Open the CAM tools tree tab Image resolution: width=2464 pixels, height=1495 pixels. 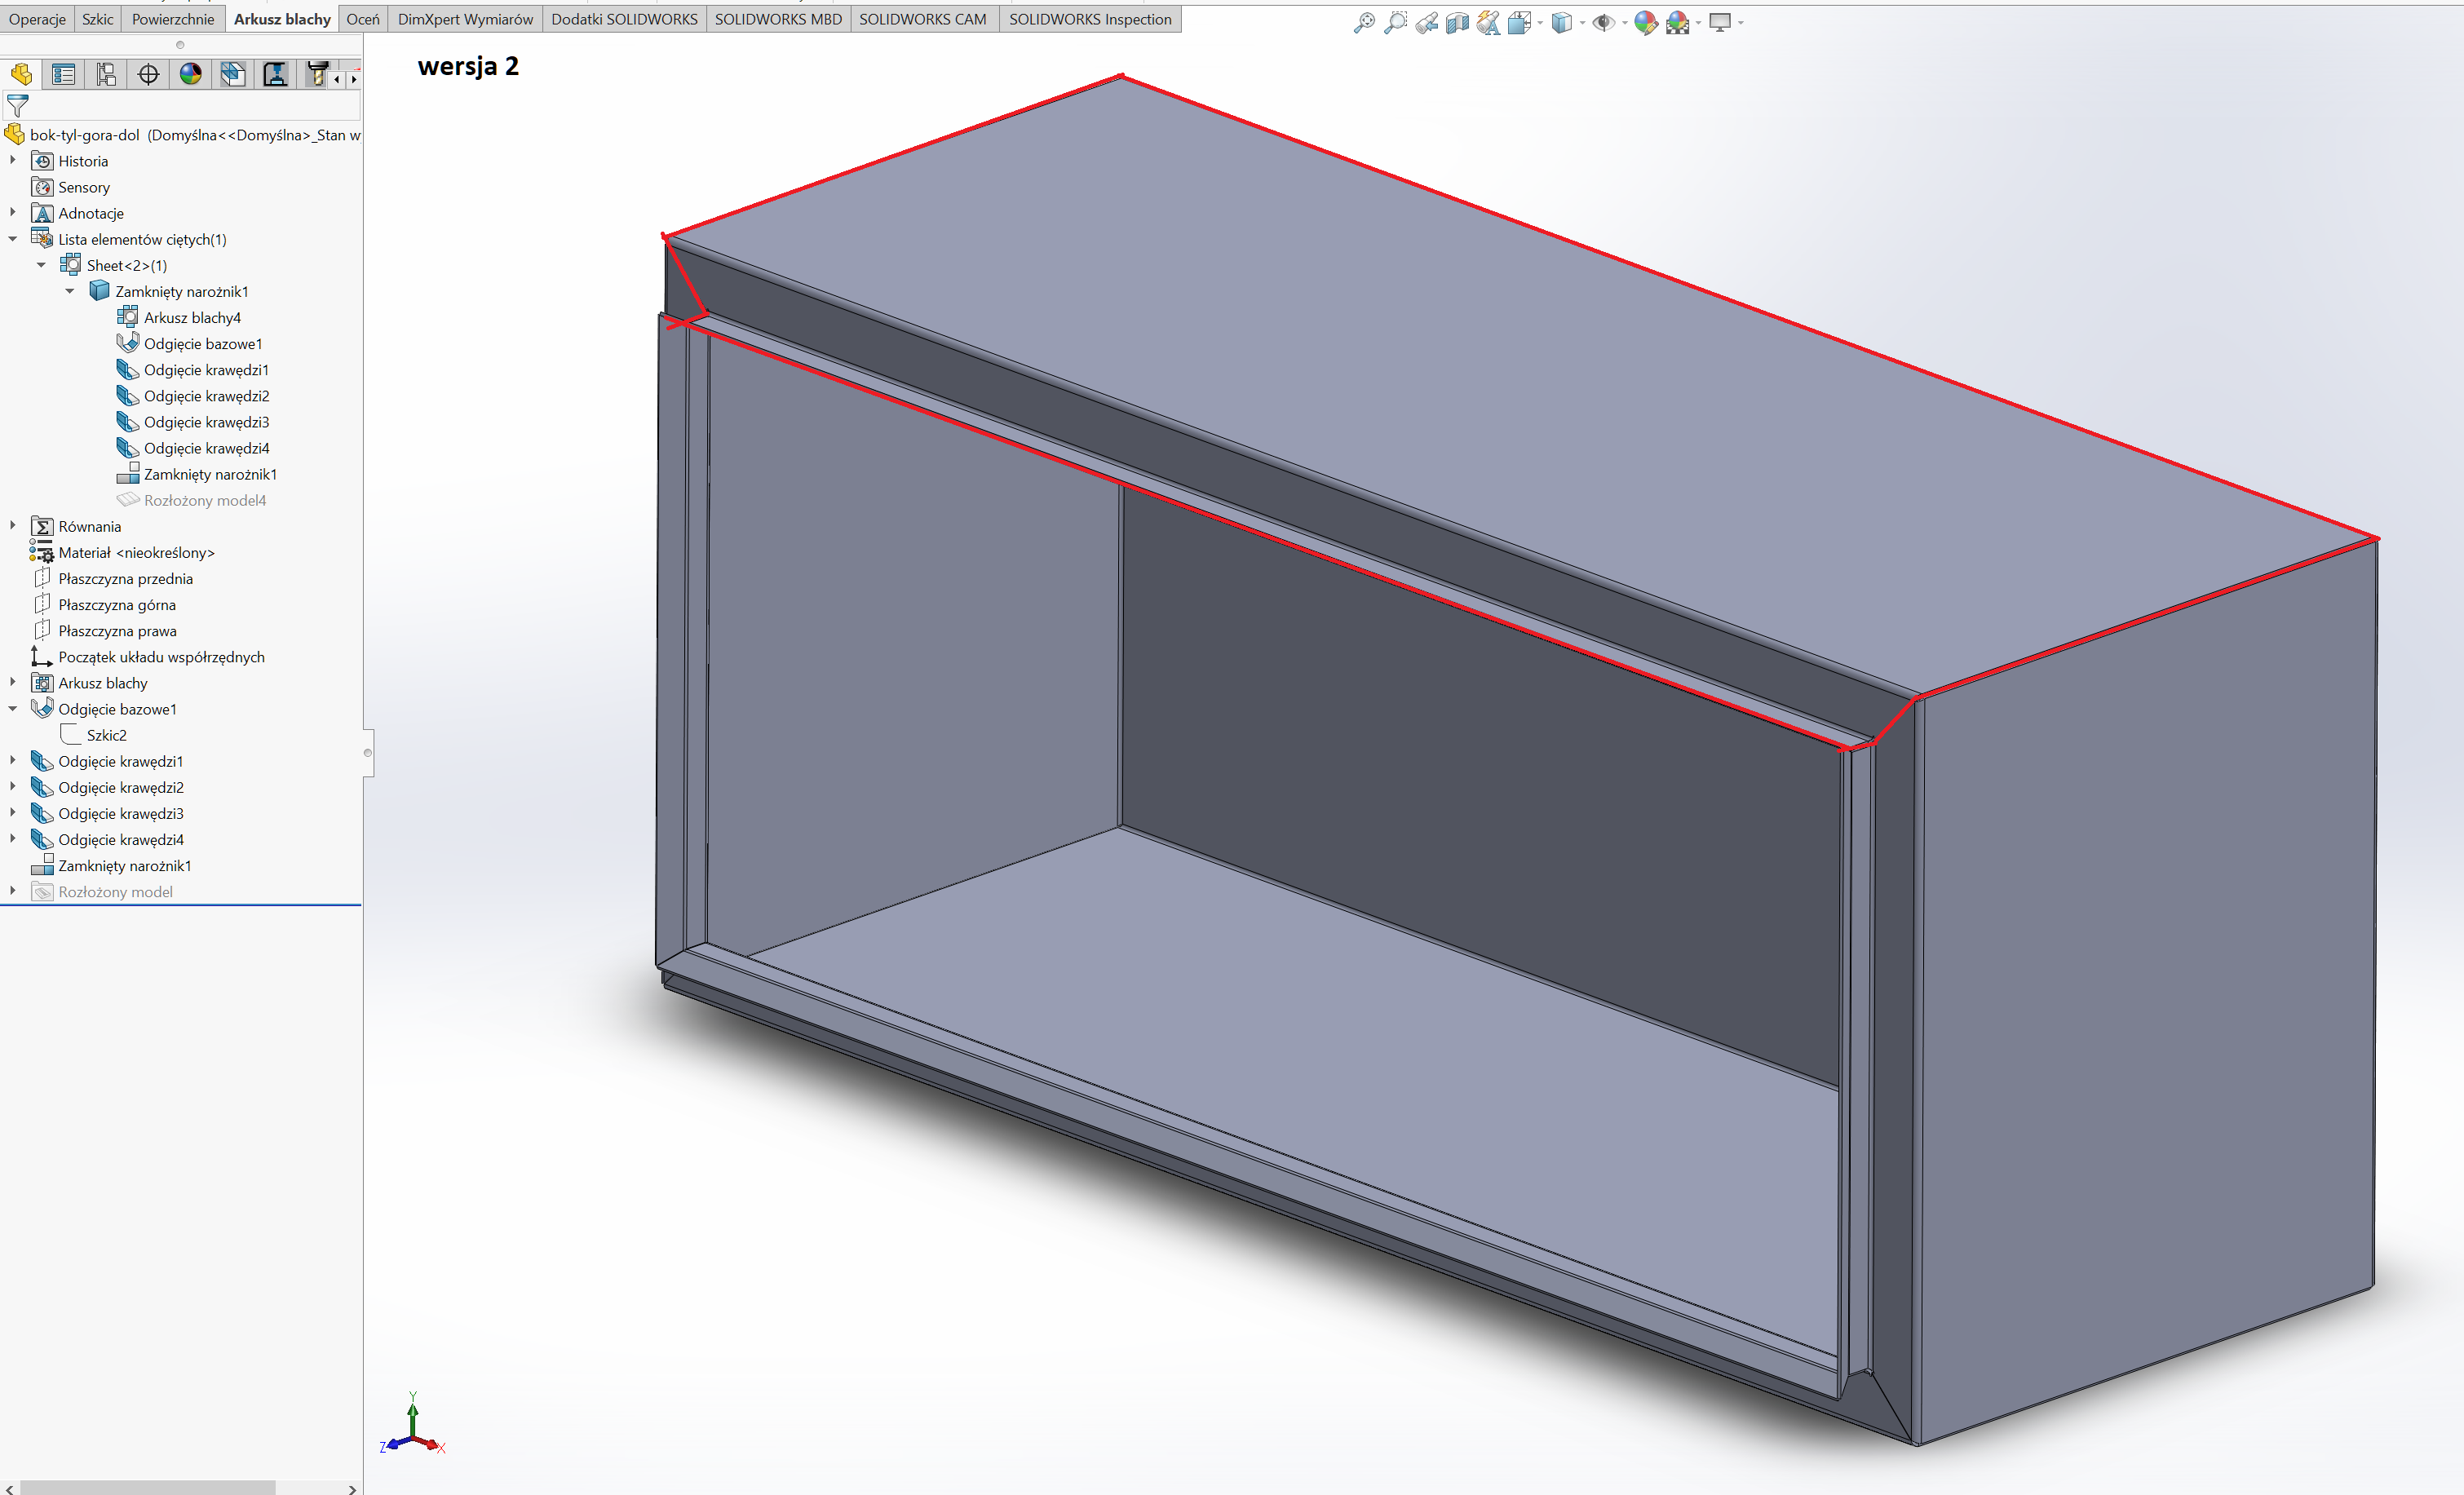(316, 74)
